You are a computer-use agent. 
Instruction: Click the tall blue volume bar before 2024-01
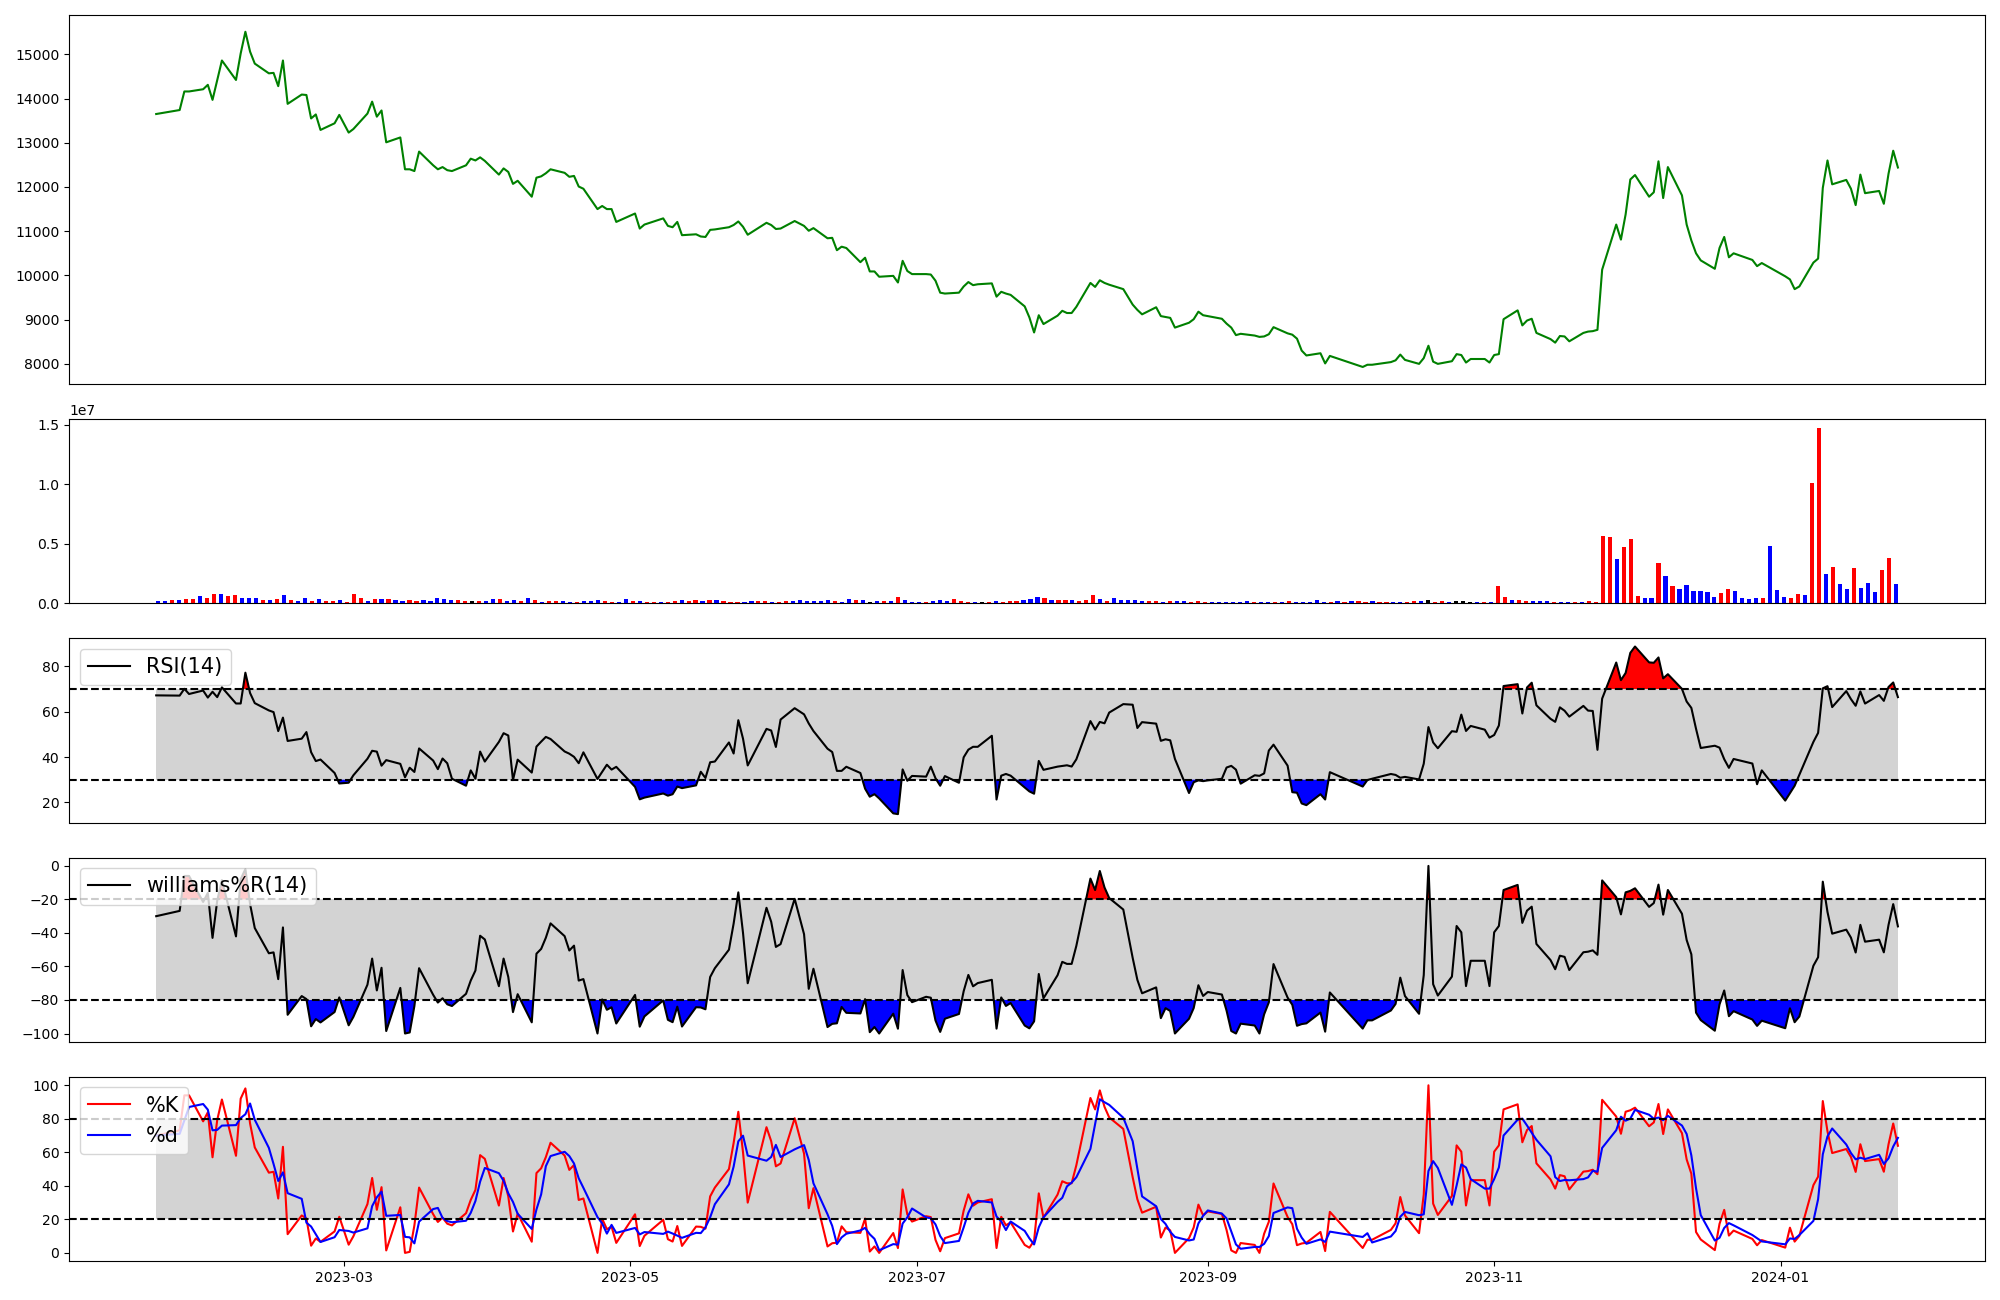[x=1770, y=575]
